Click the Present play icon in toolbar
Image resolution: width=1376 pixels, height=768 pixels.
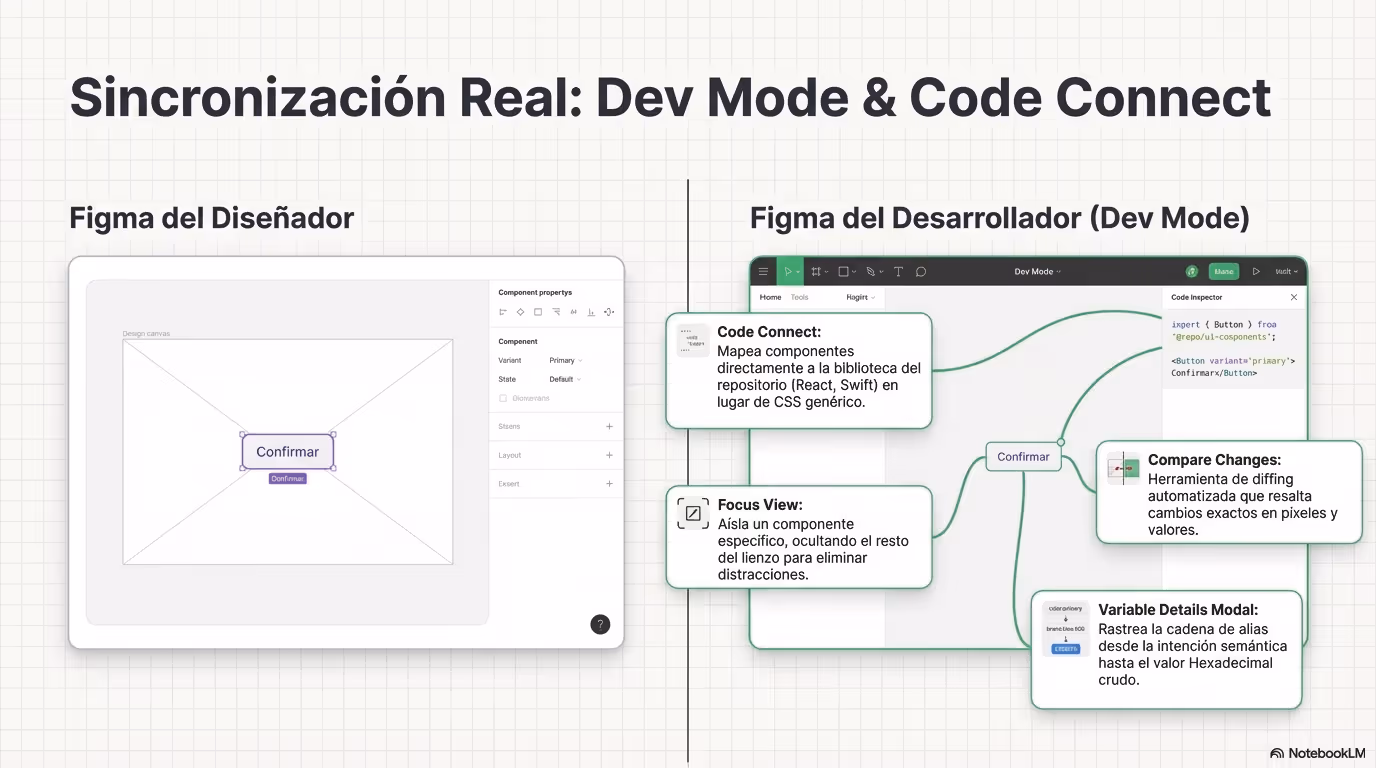(1256, 271)
